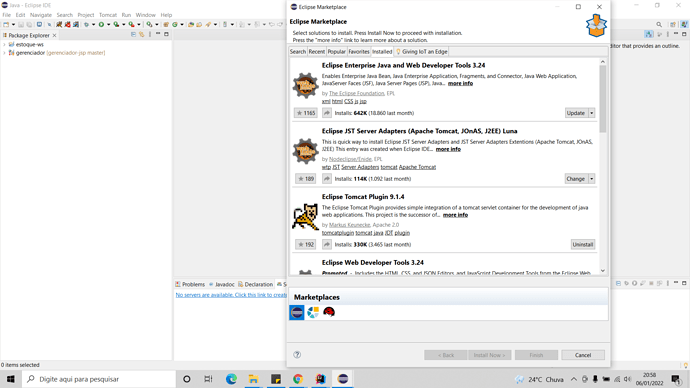Open more info for Tomcat Plugin
Viewport: 690px width, 388px height.
click(455, 215)
